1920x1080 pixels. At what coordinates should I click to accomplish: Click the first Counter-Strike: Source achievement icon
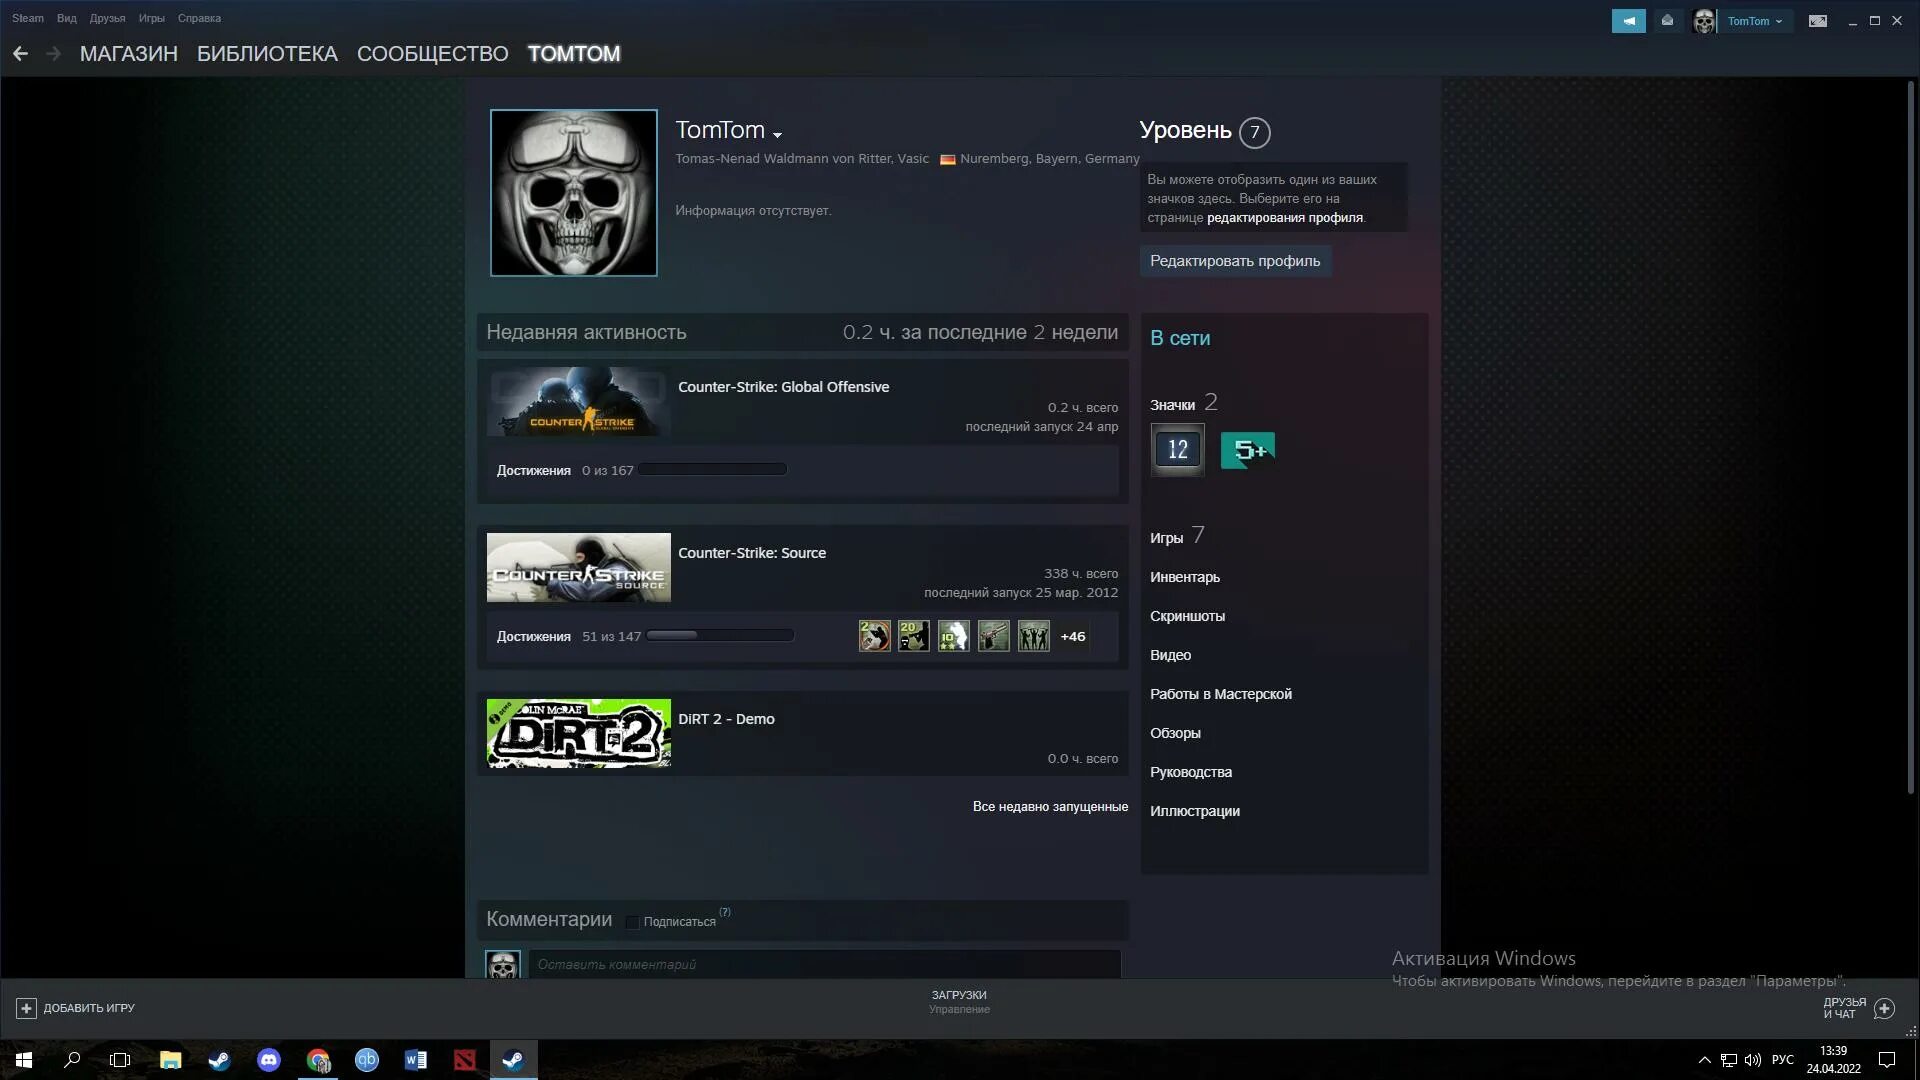[874, 636]
